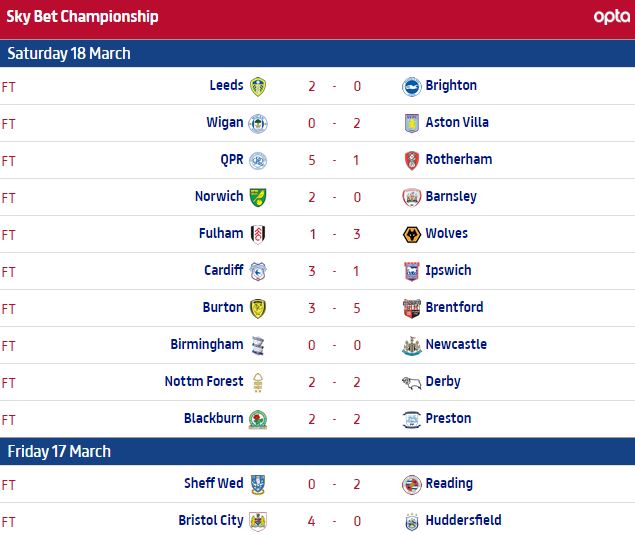Click the Burton 3 - 5 Brentford score
Image resolution: width=635 pixels, height=535 pixels.
(x=334, y=308)
